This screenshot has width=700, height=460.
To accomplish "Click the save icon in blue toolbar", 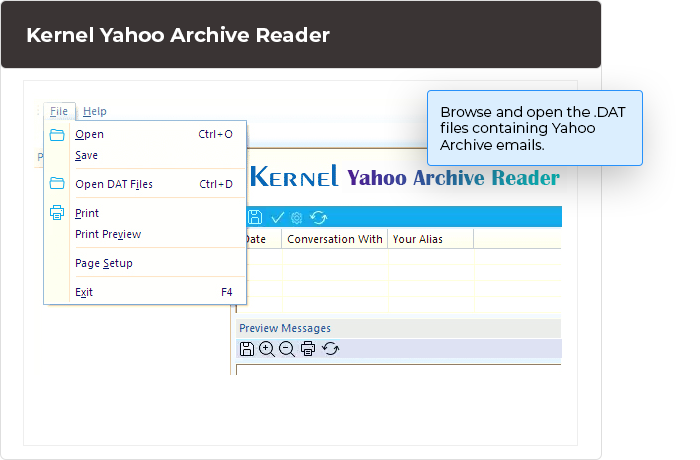I will point(255,217).
